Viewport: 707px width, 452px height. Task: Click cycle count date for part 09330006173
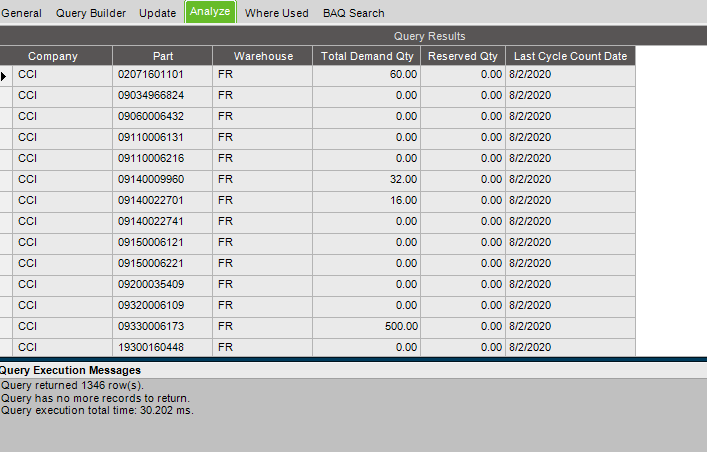point(570,326)
